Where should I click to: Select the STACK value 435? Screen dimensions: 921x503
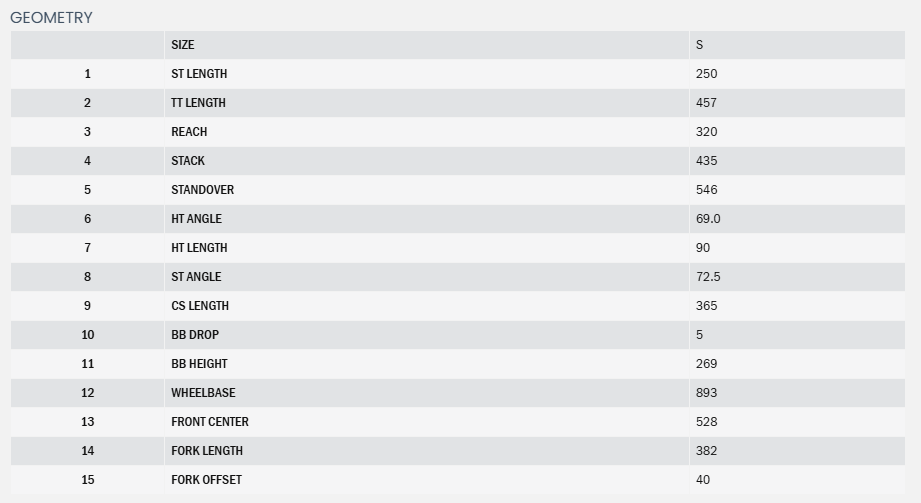pos(706,161)
